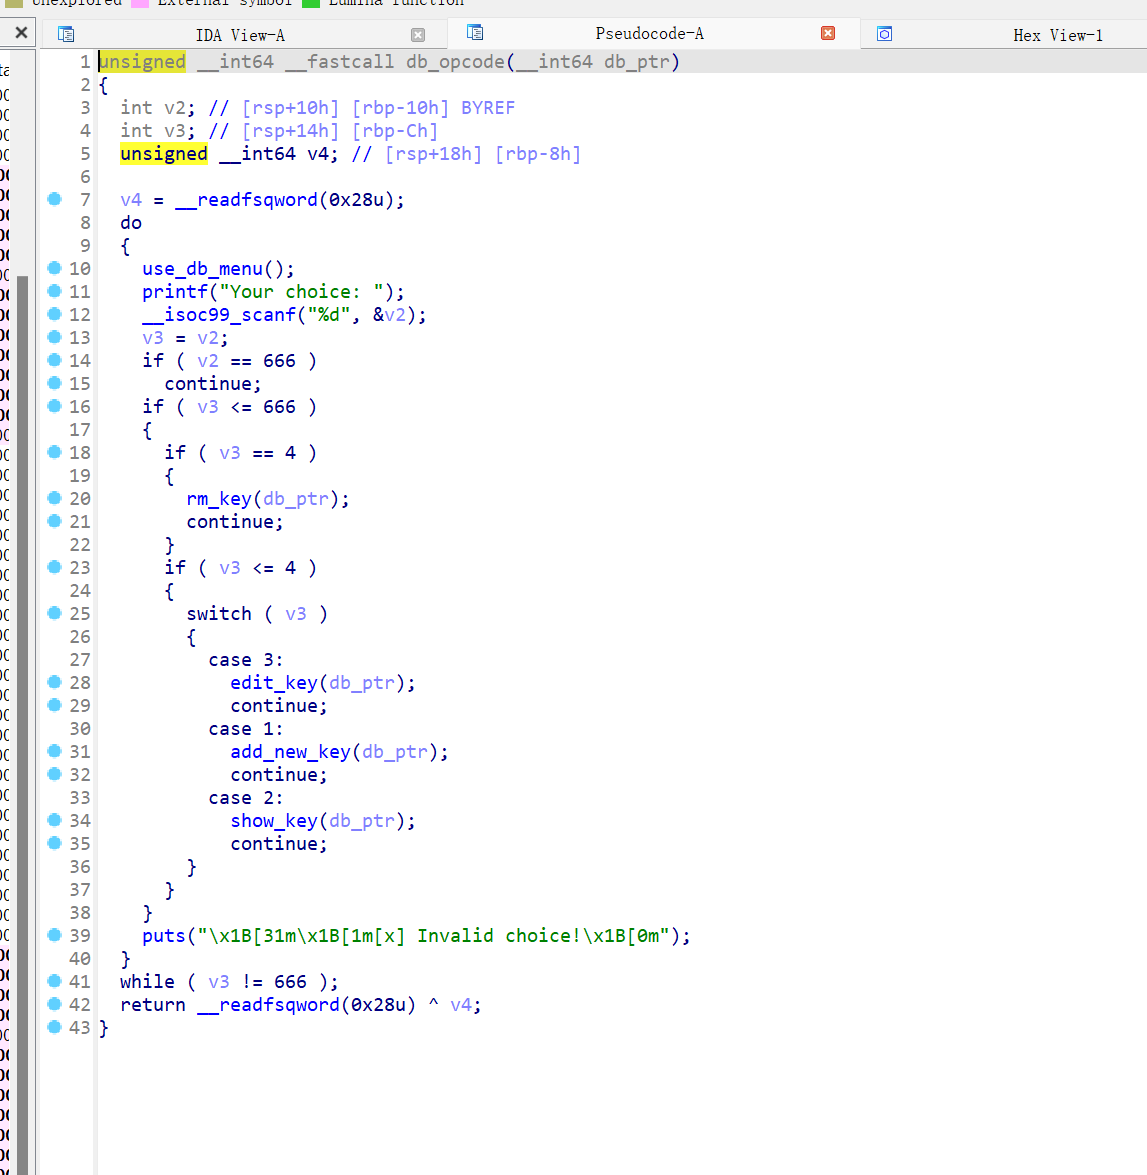Click the Hex View-1 tab icon
1147x1175 pixels.
pos(885,34)
